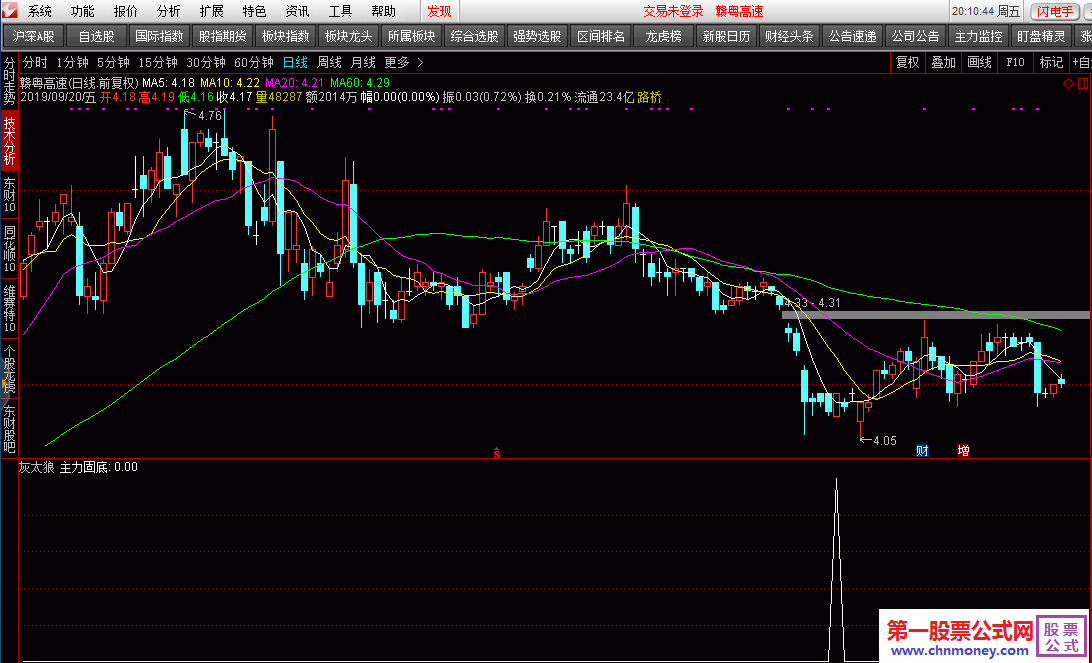This screenshot has width=1092, height=663.
Task: Click the red diamond icon above chart
Action: (1069, 84)
